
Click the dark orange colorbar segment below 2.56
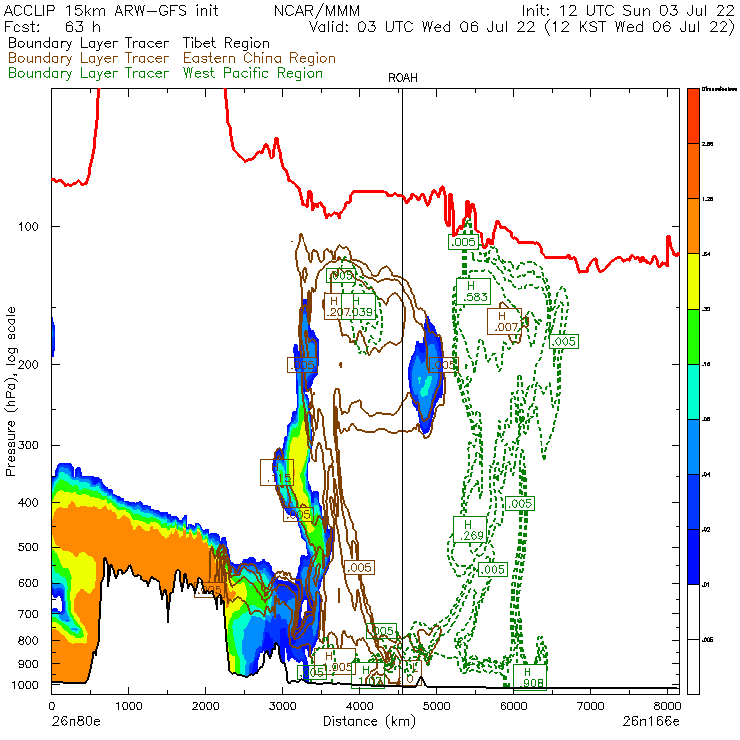pyautogui.click(x=693, y=171)
